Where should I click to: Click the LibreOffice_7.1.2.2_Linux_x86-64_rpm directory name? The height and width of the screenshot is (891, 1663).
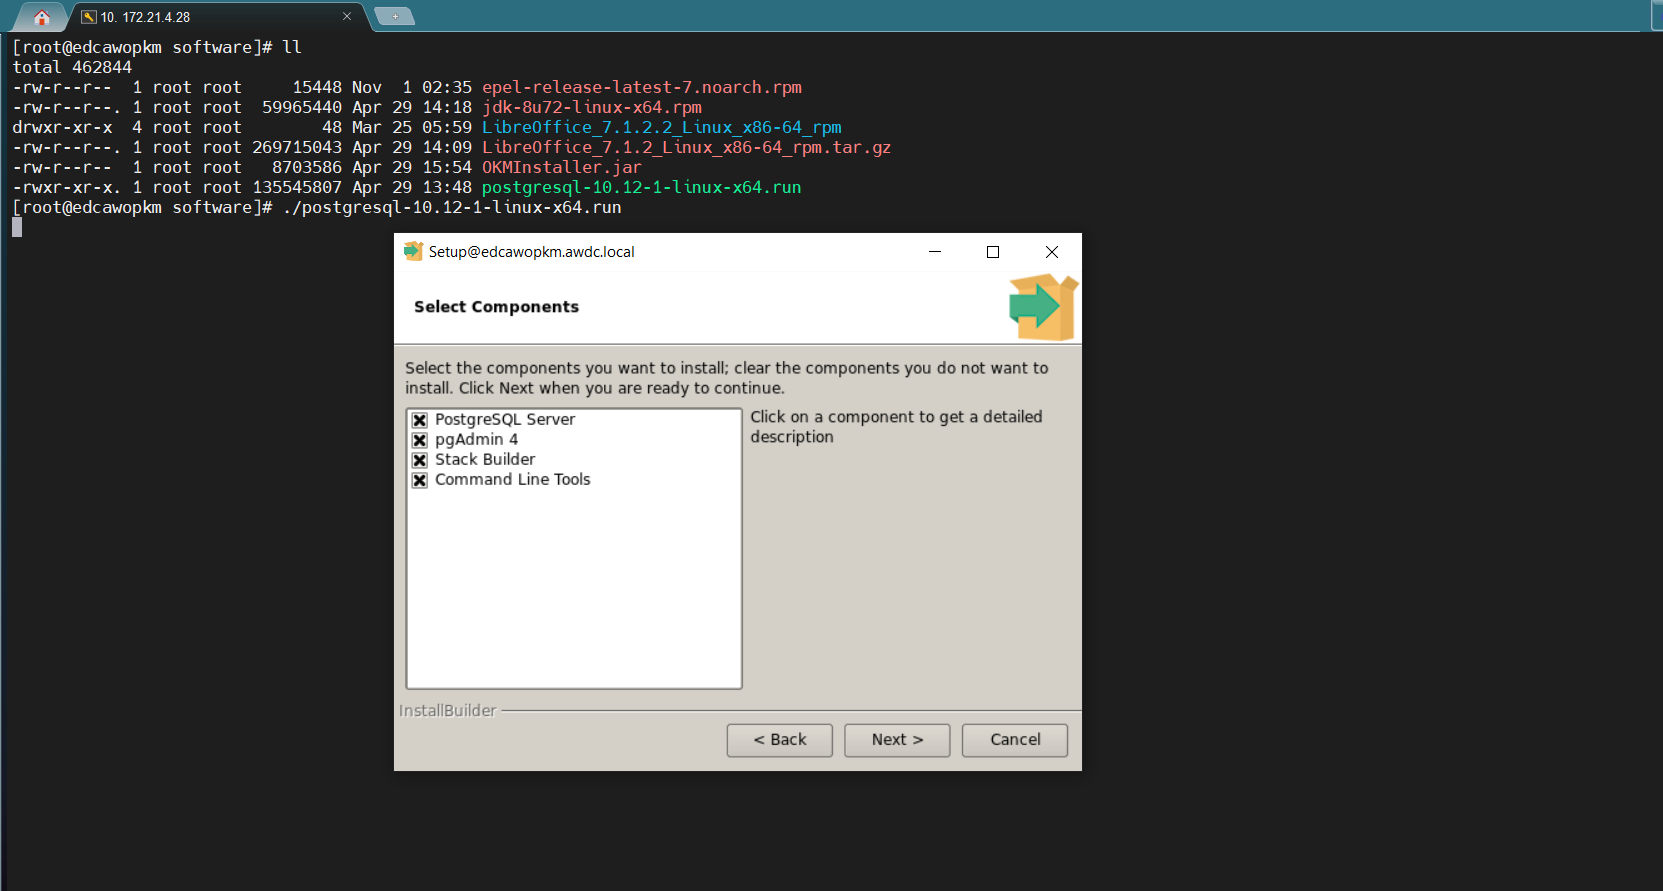click(662, 127)
